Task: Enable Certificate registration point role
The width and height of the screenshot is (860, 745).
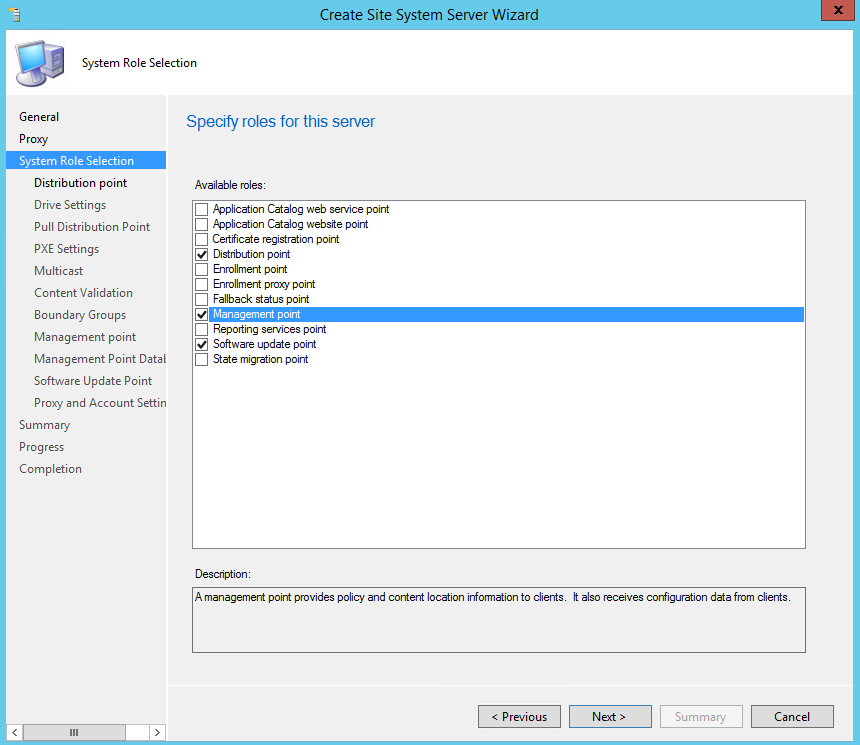Action: [202, 239]
